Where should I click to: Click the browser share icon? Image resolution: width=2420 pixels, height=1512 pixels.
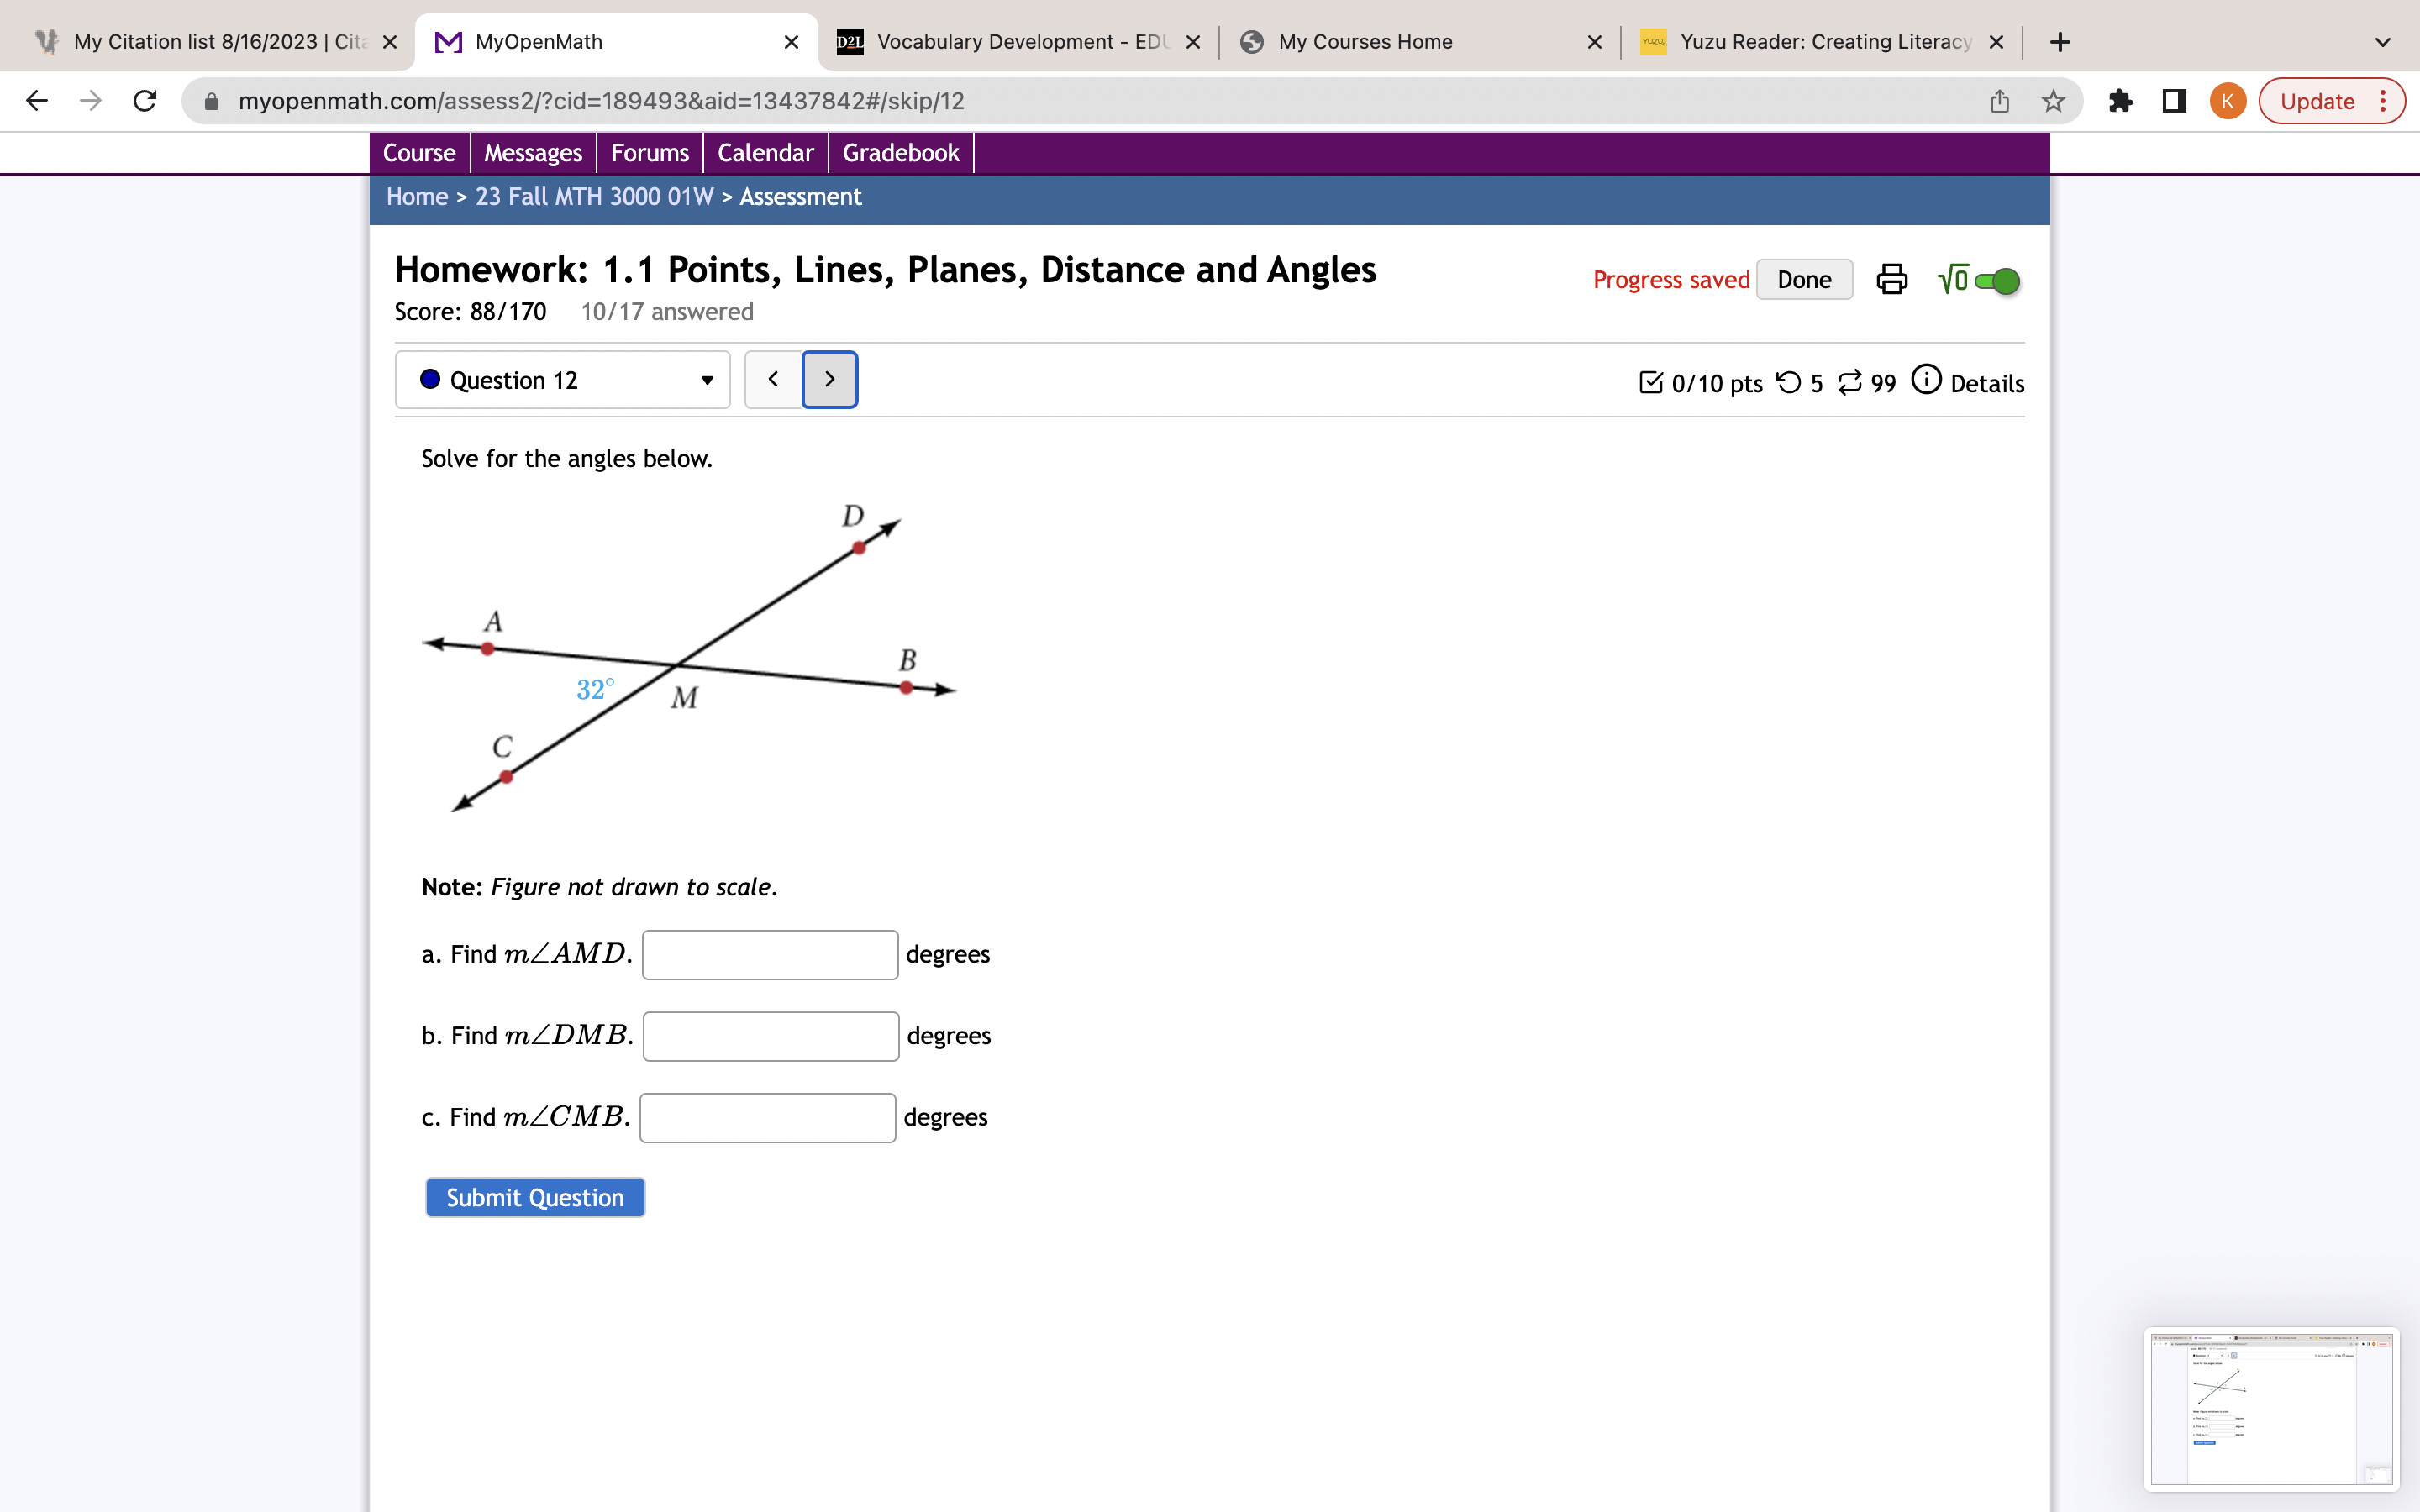coord(1999,101)
